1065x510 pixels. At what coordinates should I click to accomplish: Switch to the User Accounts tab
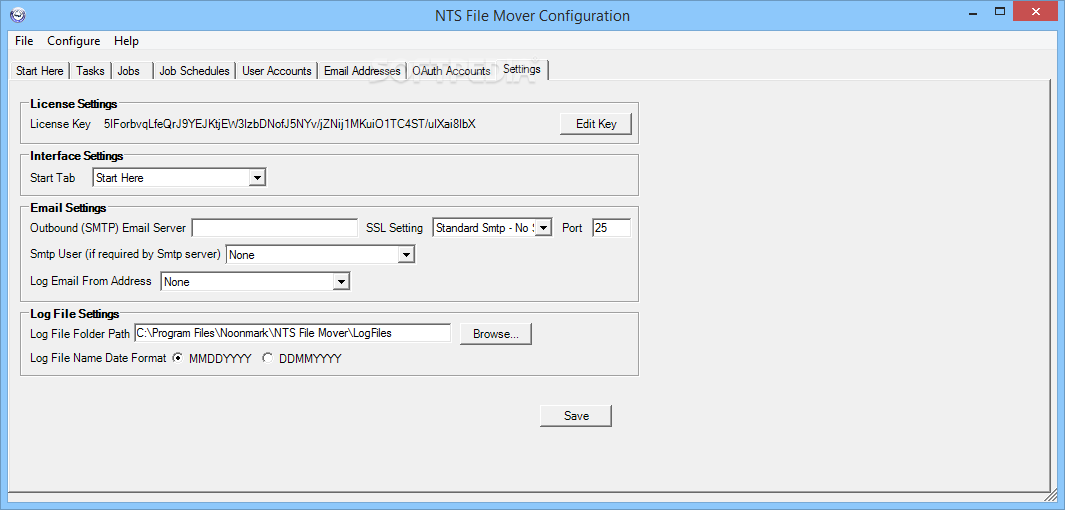[277, 71]
